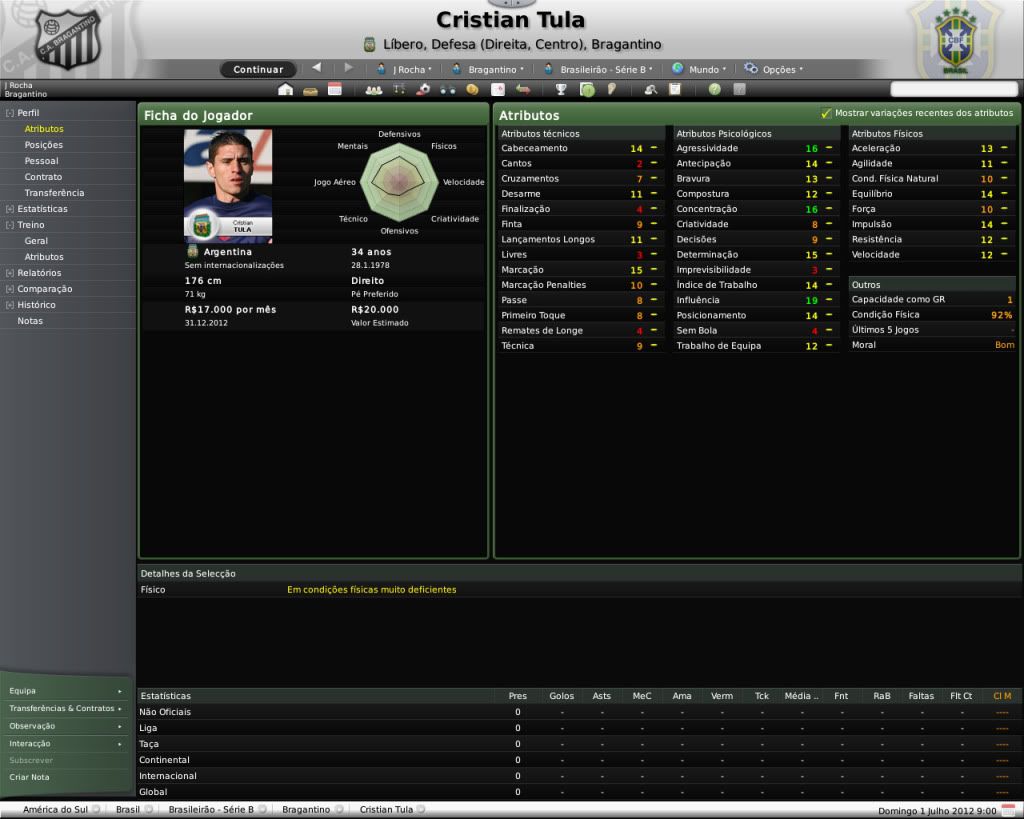Expand the Histórico tree section
This screenshot has height=819, width=1024.
point(10,305)
